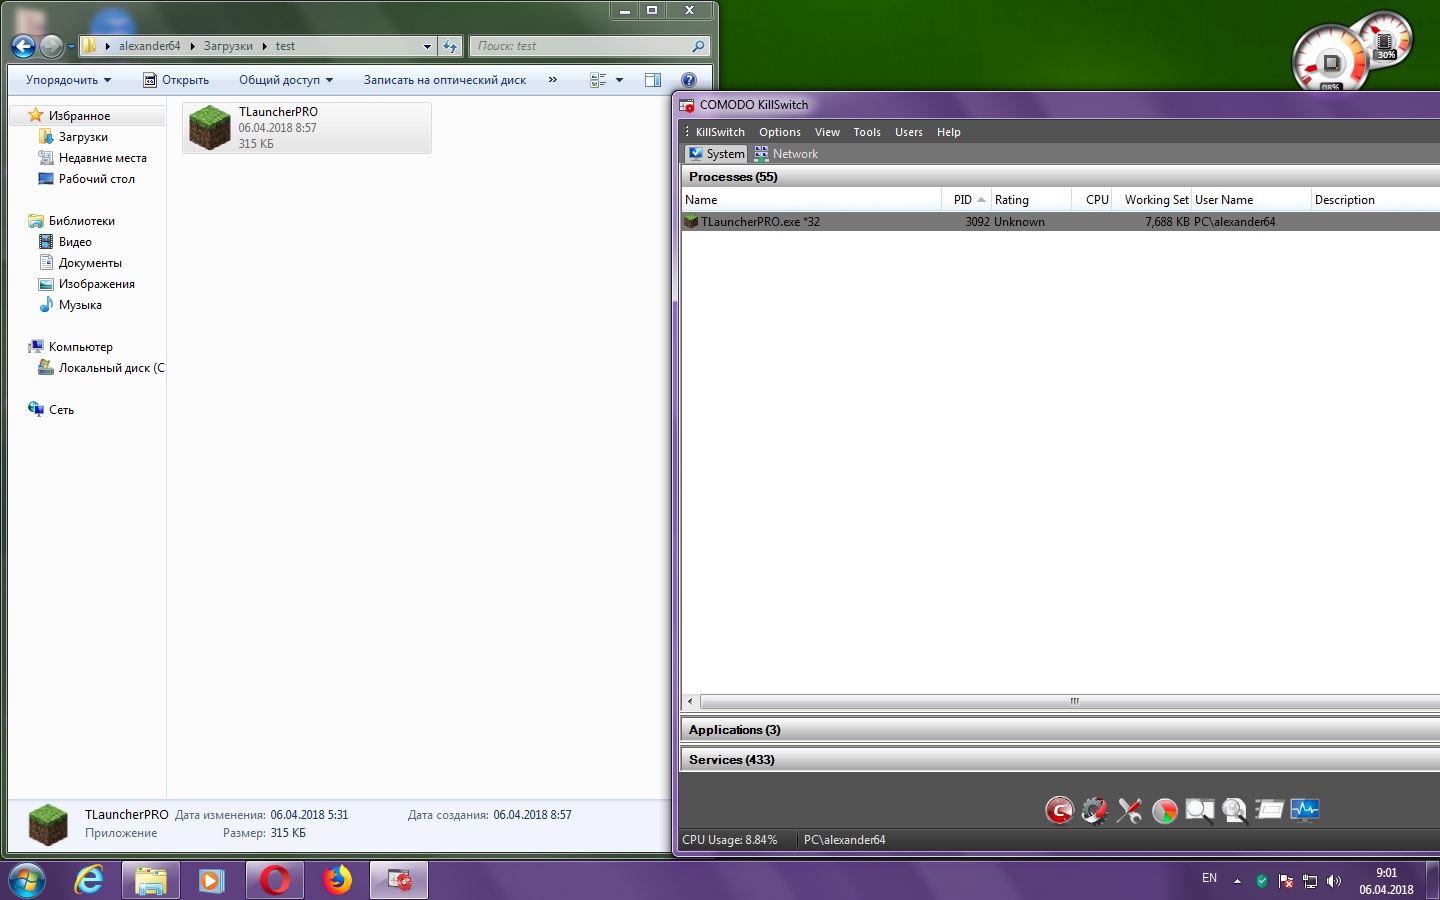This screenshot has width=1440, height=900.
Task: Launch Firefox from the taskbar
Action: coord(337,881)
